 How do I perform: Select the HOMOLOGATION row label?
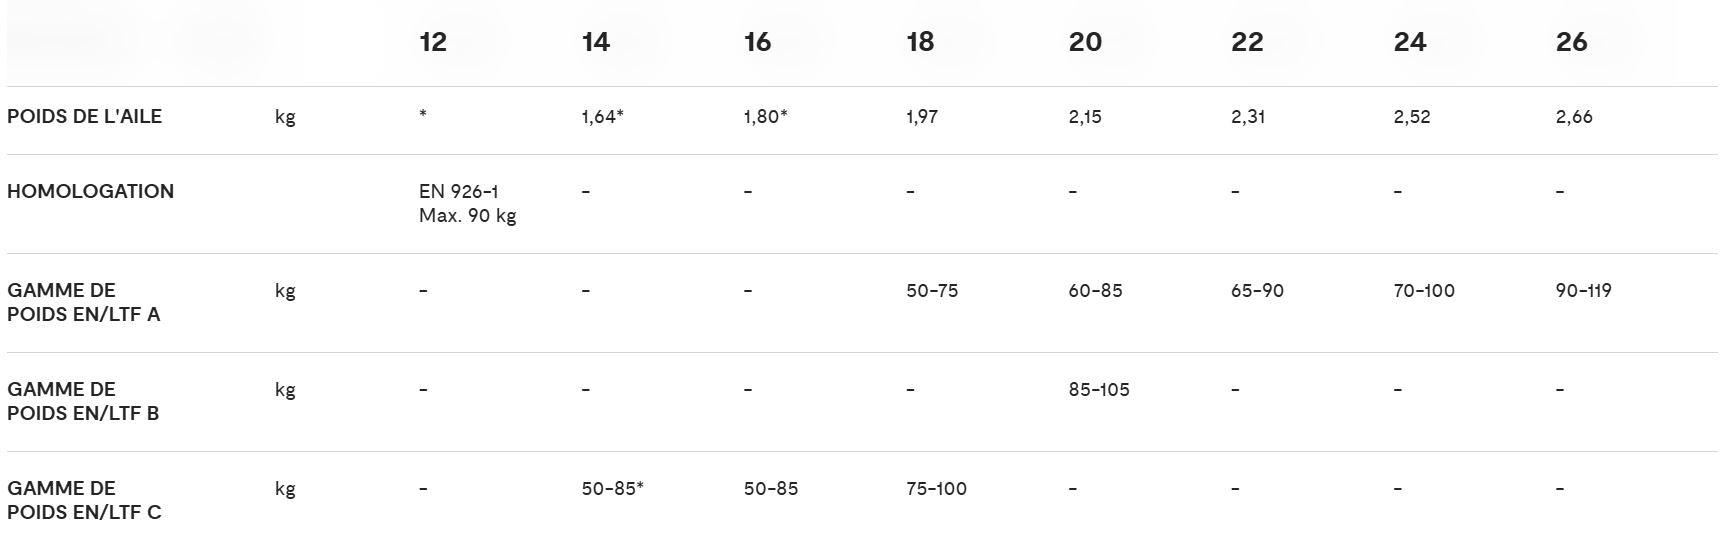click(90, 191)
